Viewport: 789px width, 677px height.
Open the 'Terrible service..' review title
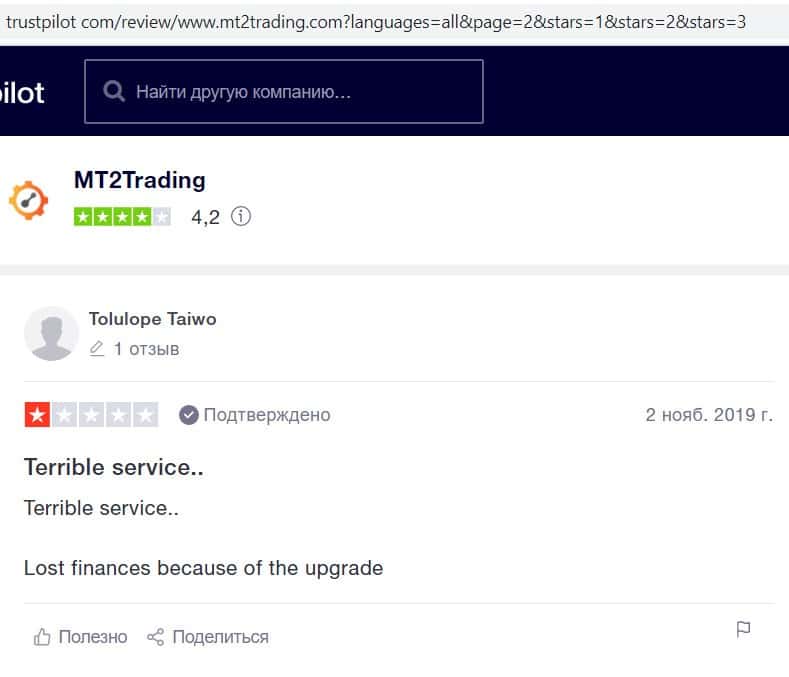[x=113, y=467]
